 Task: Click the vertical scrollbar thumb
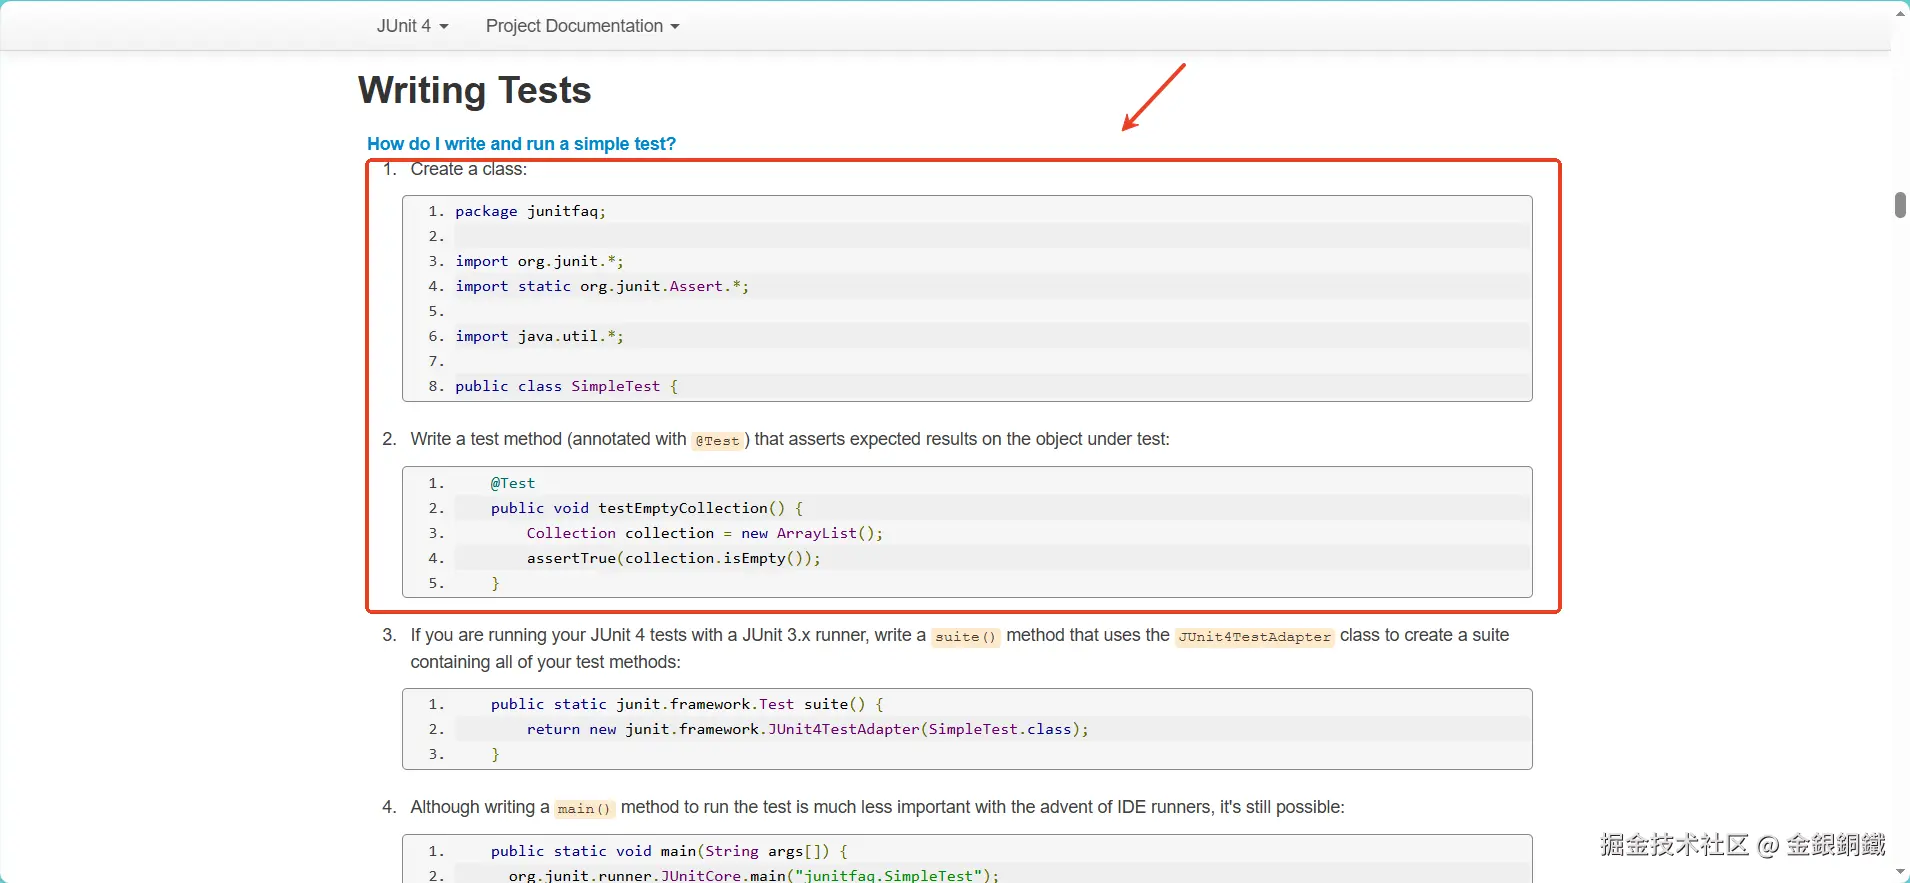click(x=1900, y=205)
